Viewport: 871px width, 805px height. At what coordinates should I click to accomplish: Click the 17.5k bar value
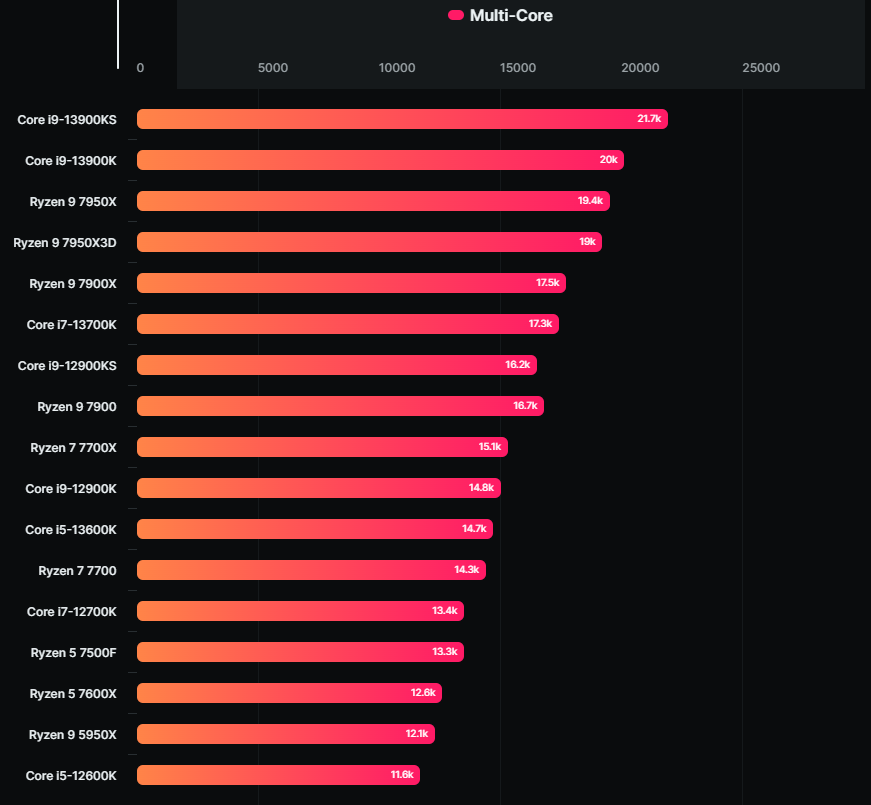coord(547,283)
